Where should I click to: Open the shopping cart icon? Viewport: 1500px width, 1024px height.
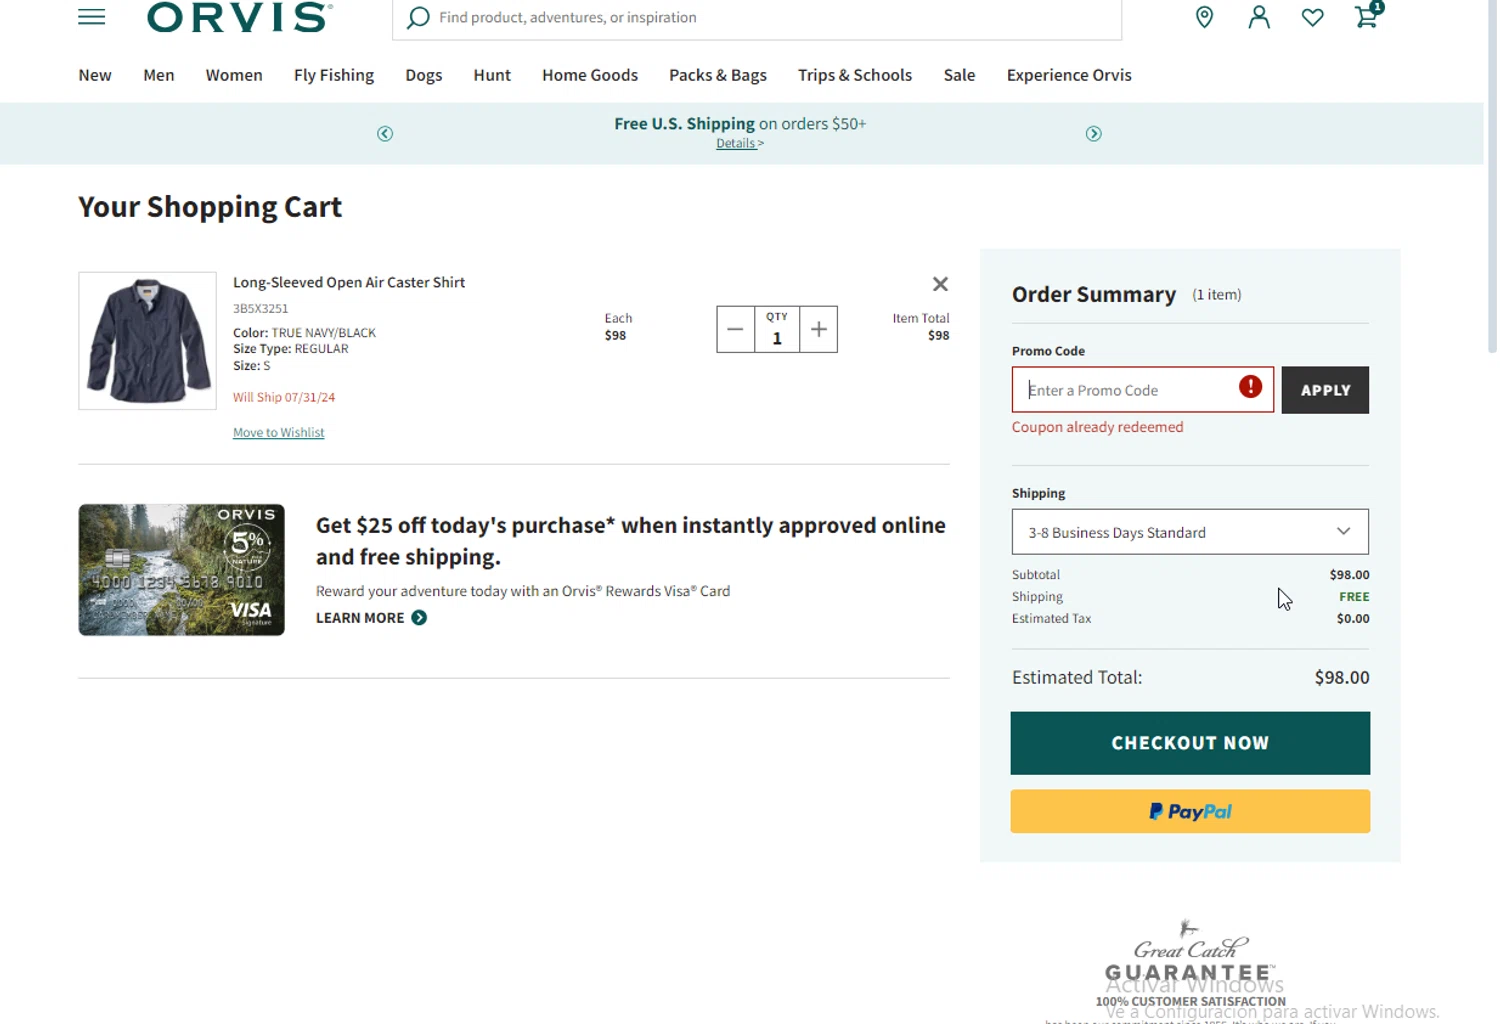click(1368, 15)
